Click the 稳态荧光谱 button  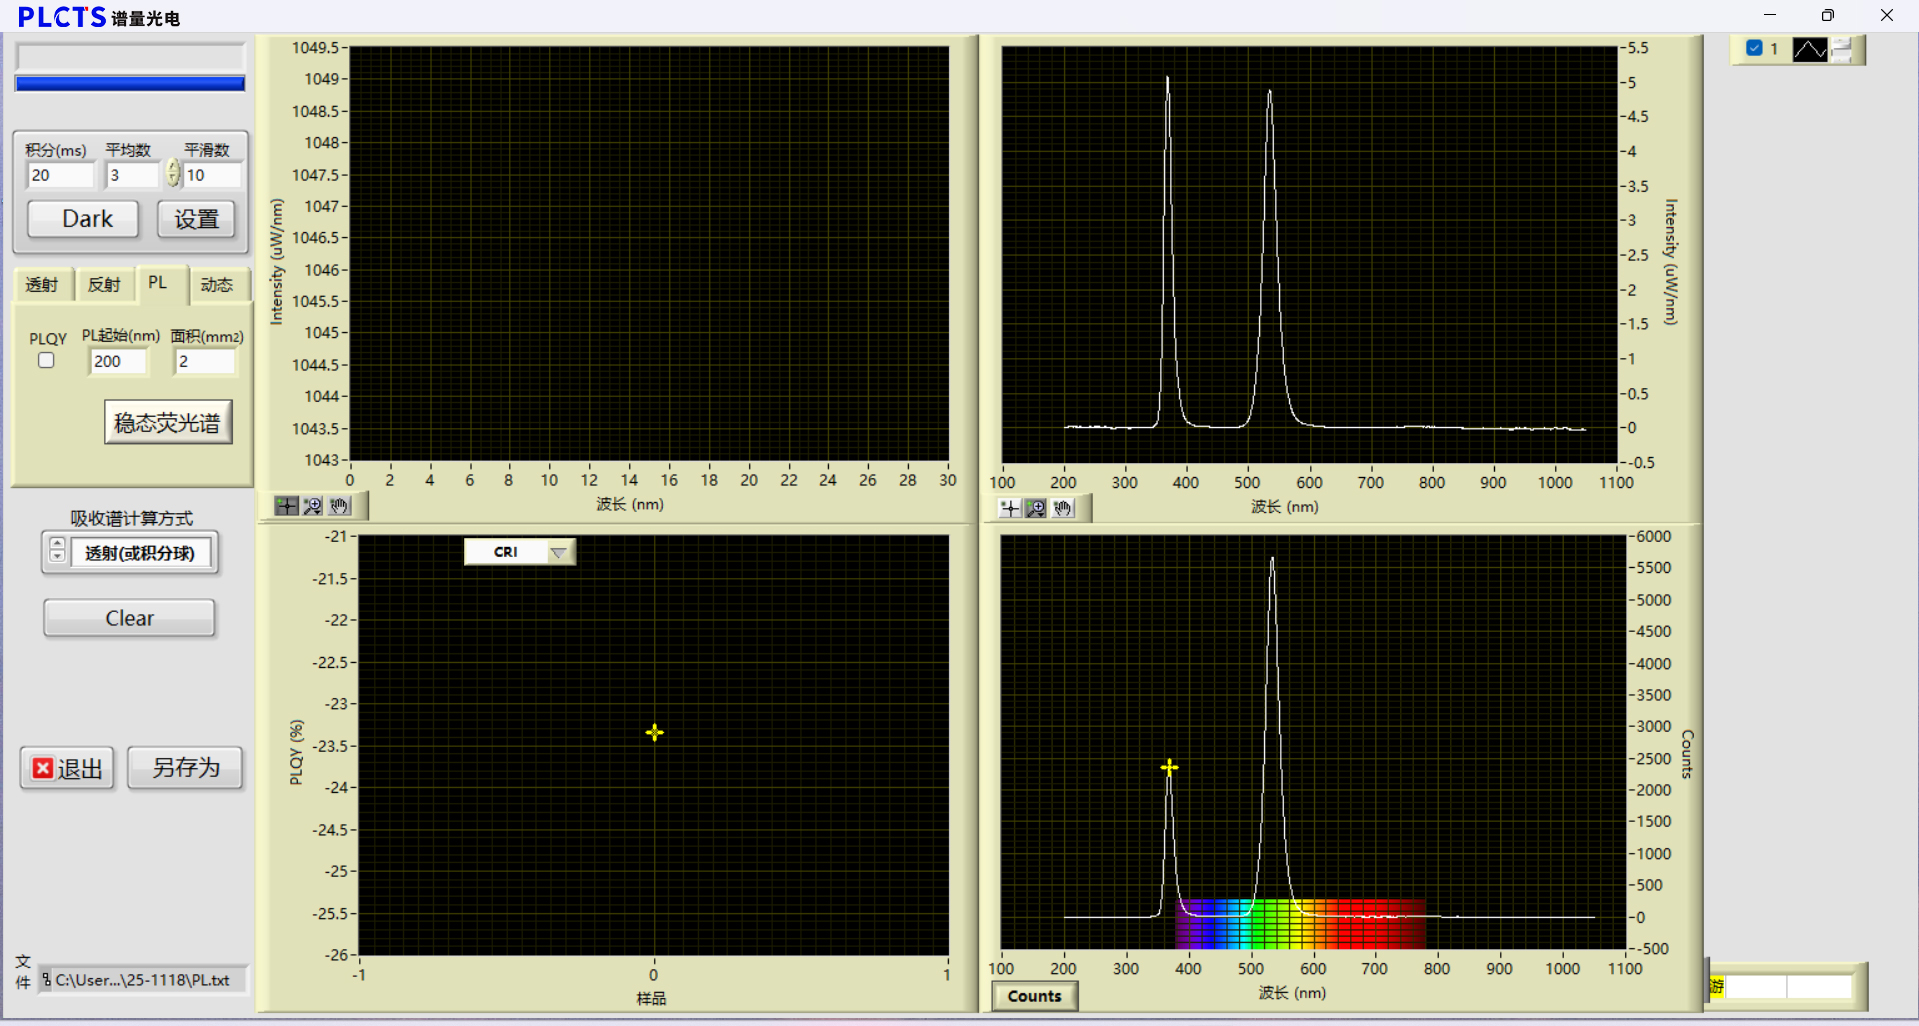click(x=167, y=422)
